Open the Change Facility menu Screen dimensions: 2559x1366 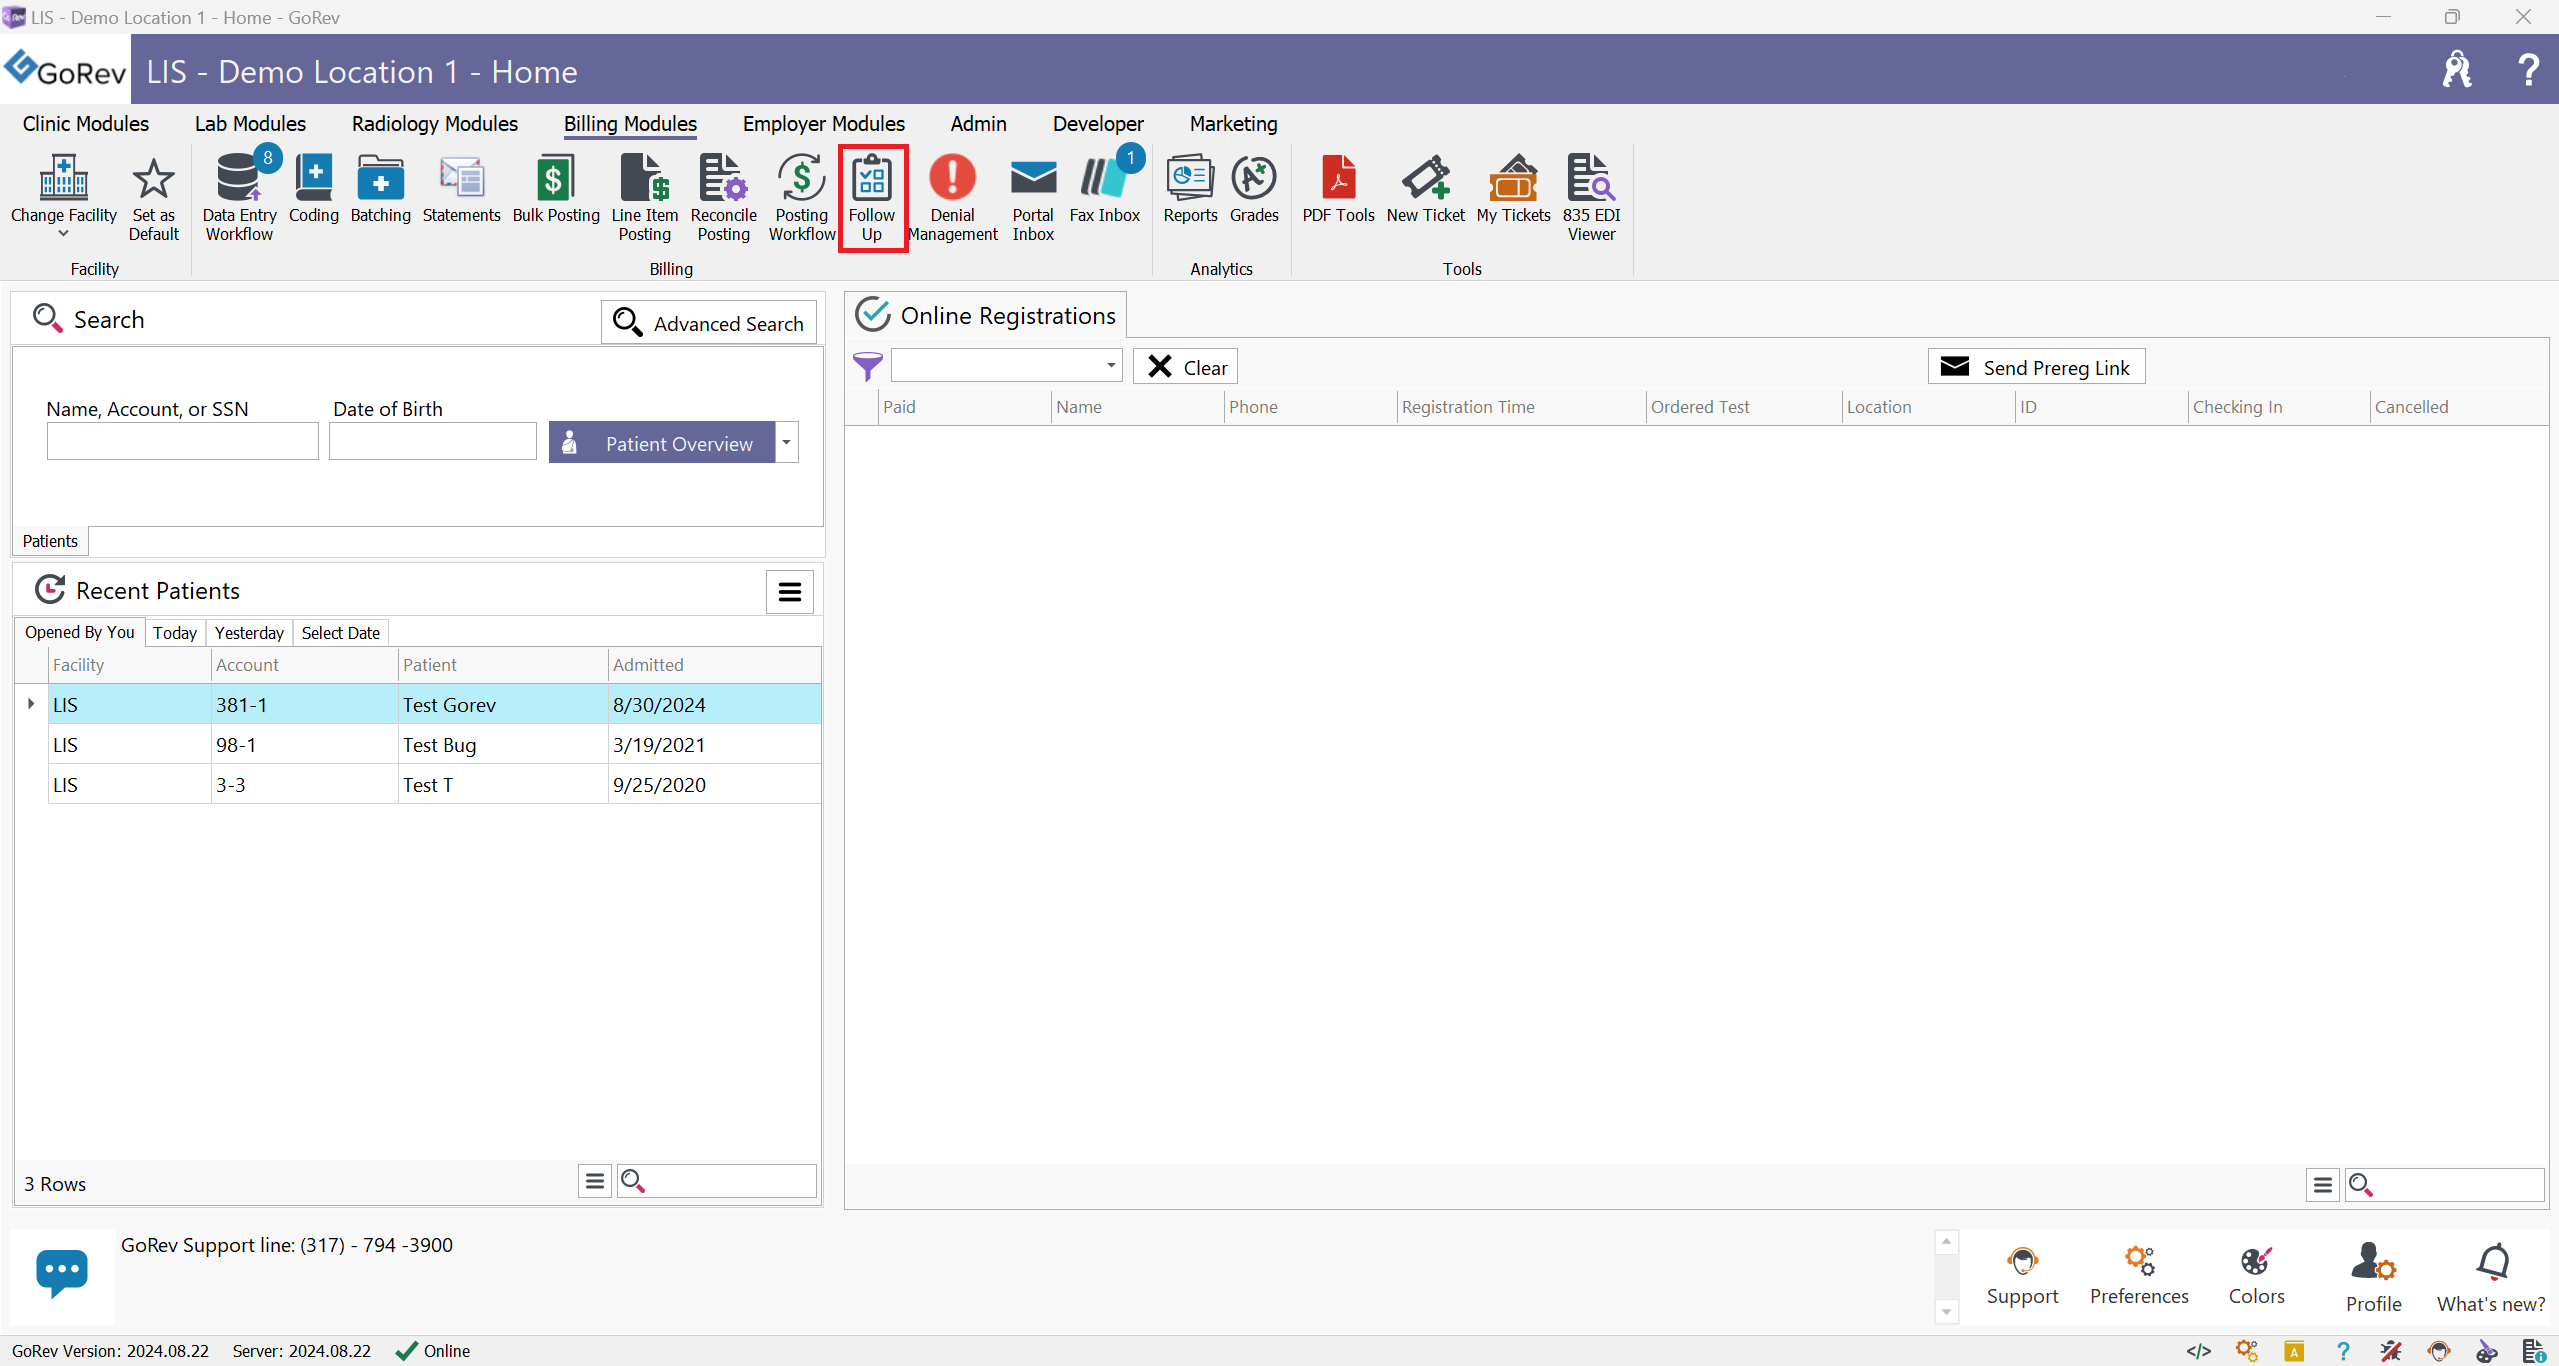point(64,196)
